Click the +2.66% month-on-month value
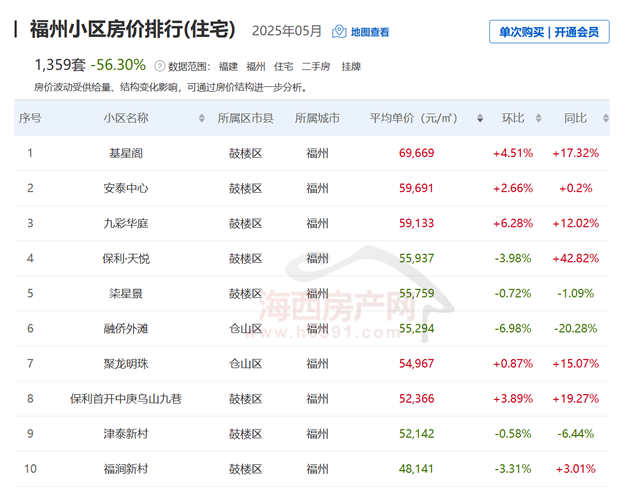The width and height of the screenshot is (640, 498). [x=513, y=189]
